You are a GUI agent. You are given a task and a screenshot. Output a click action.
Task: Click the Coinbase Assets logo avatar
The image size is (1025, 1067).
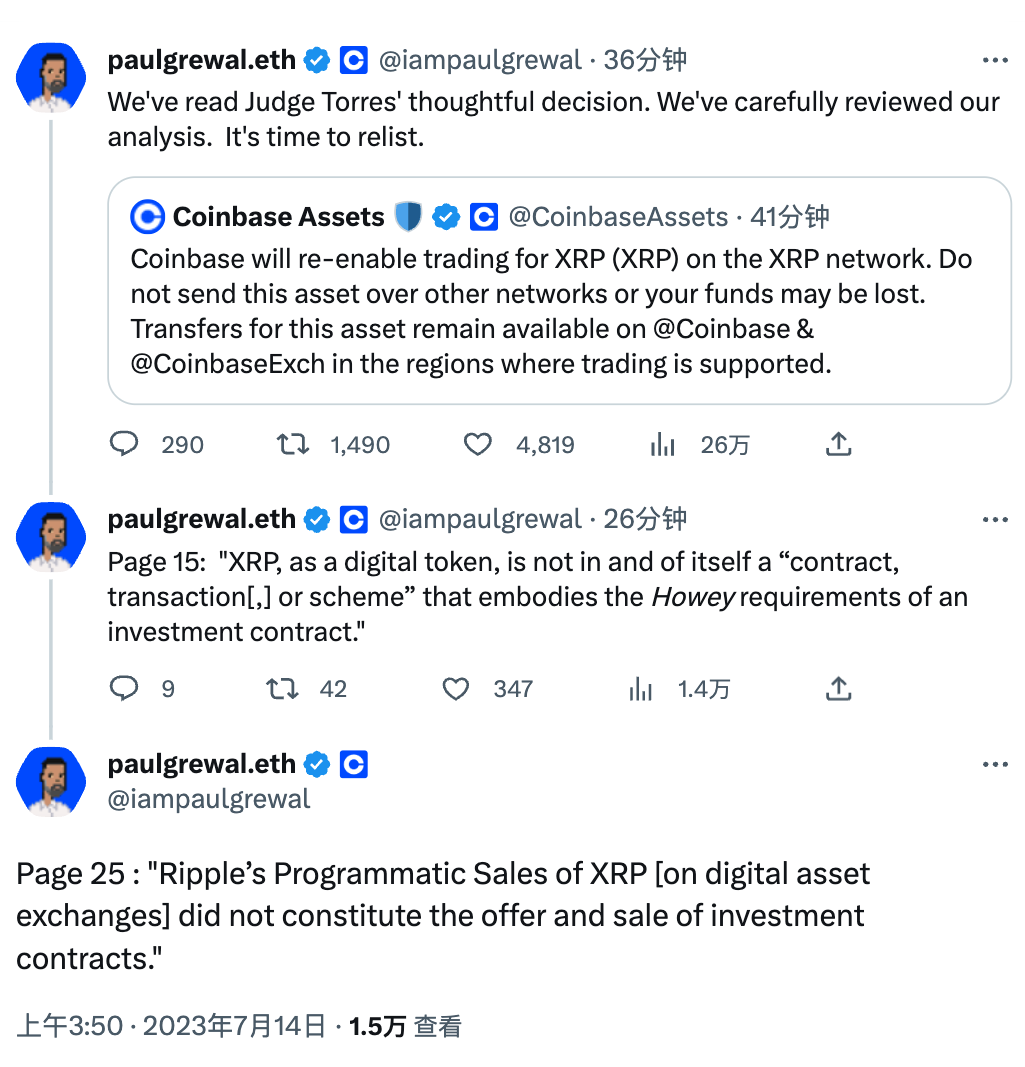(x=149, y=217)
